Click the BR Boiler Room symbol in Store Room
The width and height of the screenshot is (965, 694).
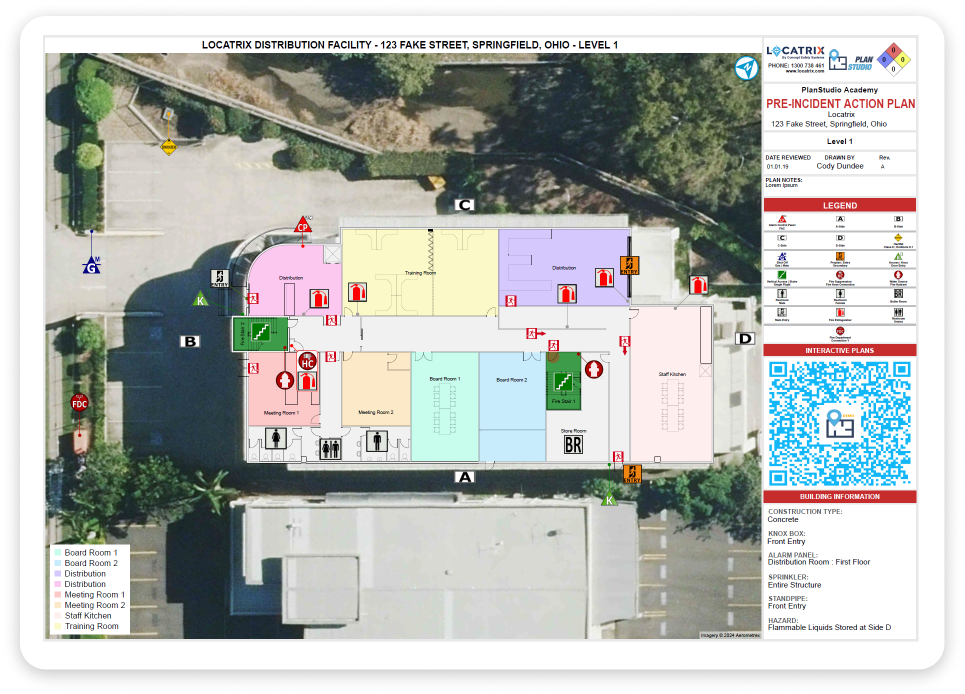[x=573, y=444]
